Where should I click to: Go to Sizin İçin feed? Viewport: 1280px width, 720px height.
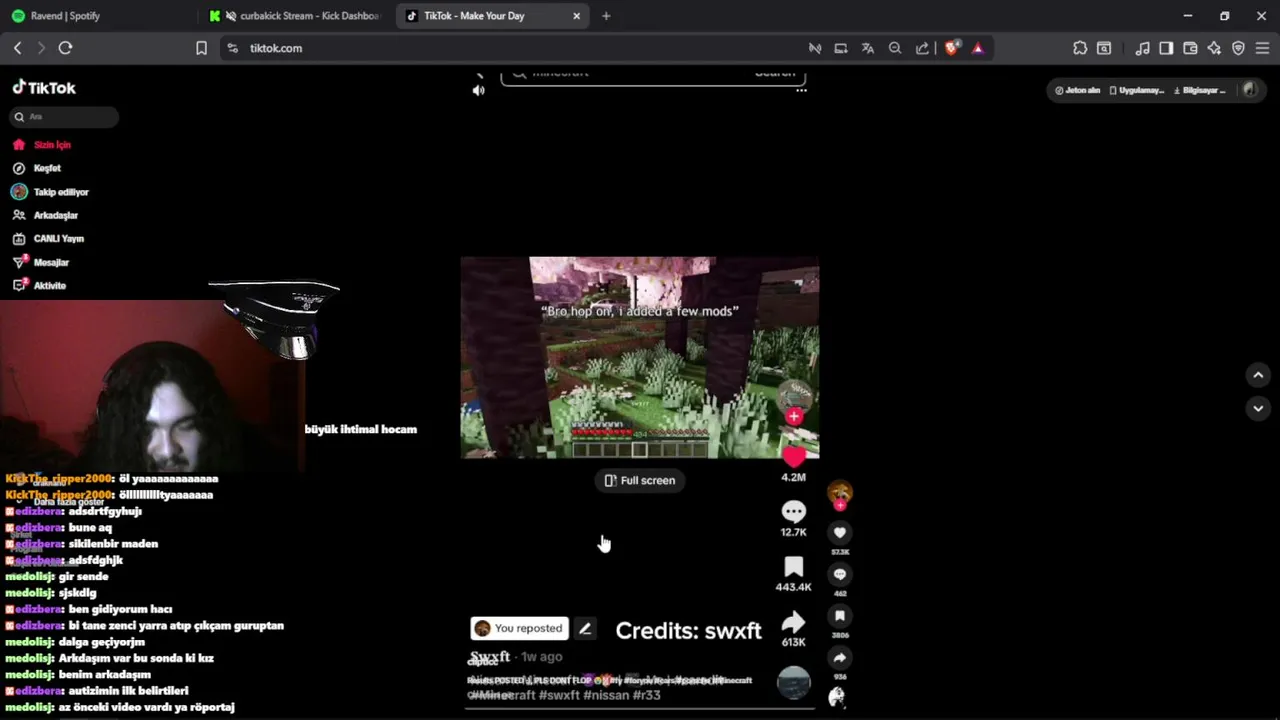point(42,145)
